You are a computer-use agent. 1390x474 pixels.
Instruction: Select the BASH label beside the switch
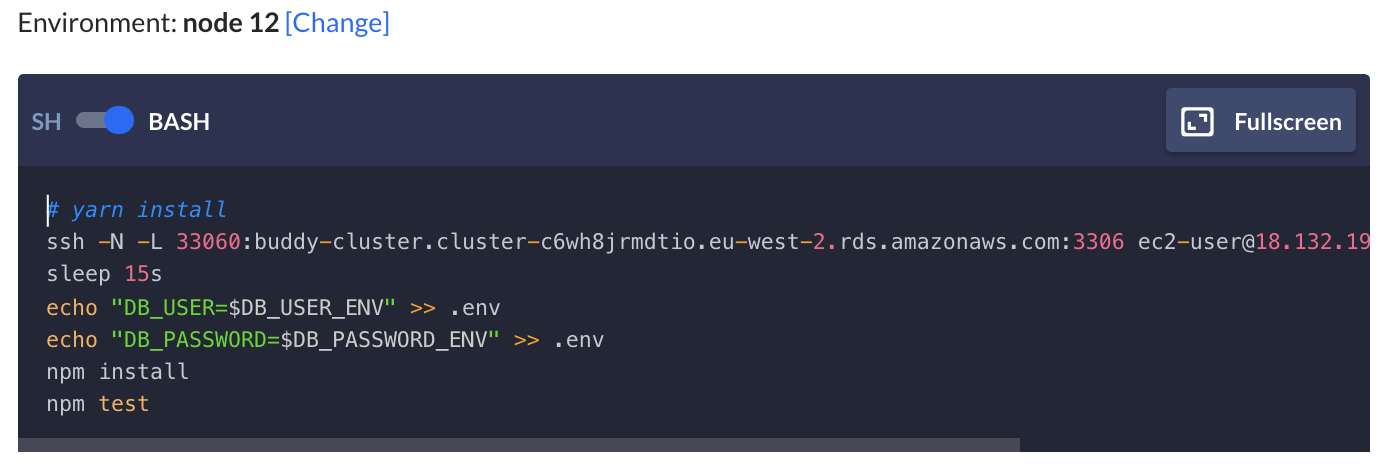coord(179,122)
